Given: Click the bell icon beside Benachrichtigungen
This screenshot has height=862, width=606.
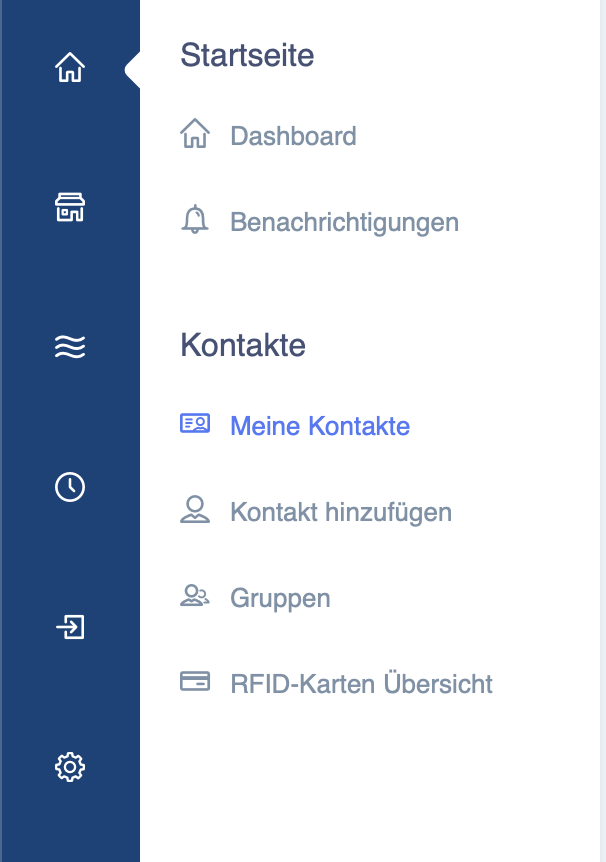Looking at the screenshot, I should (195, 219).
